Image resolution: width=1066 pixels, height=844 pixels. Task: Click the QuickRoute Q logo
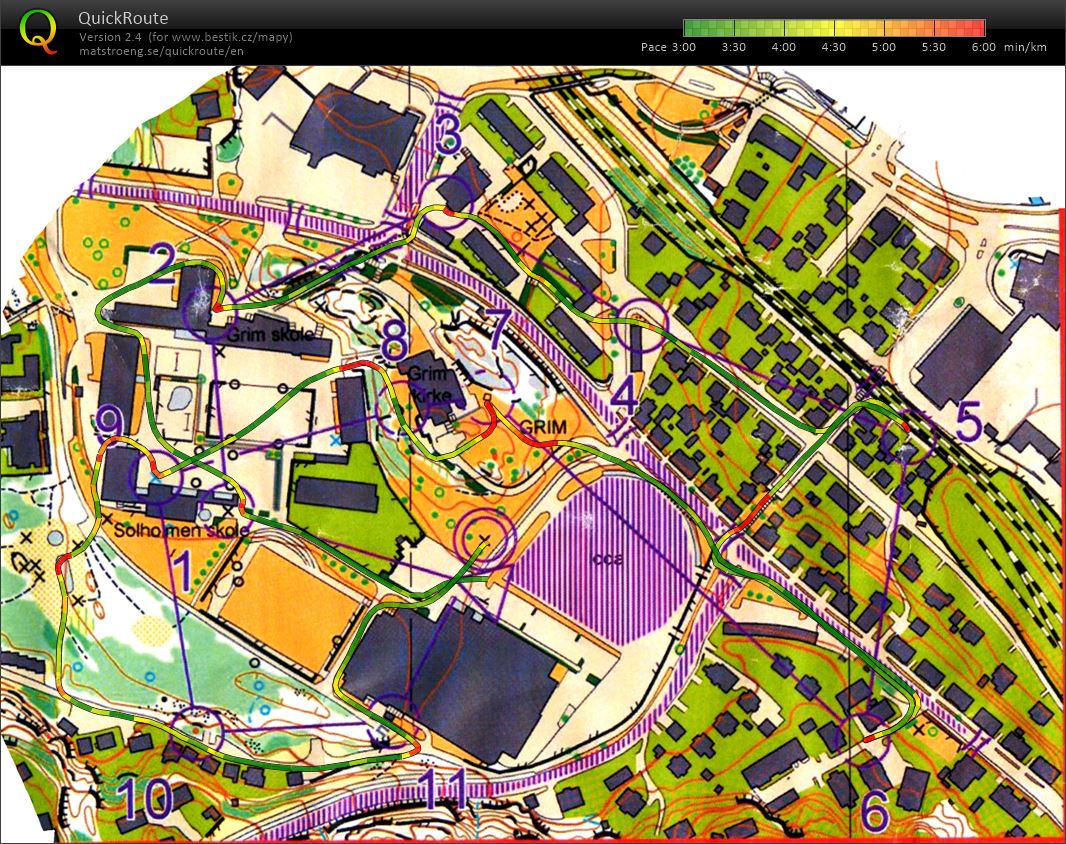pyautogui.click(x=39, y=31)
